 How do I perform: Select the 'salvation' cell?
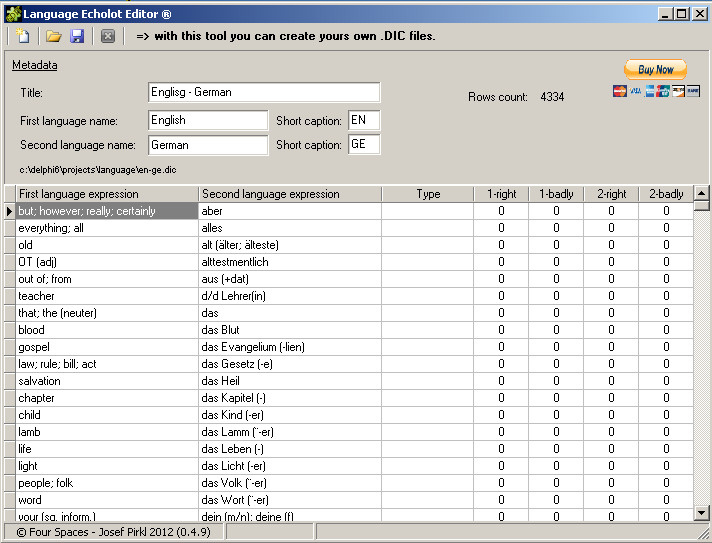107,381
